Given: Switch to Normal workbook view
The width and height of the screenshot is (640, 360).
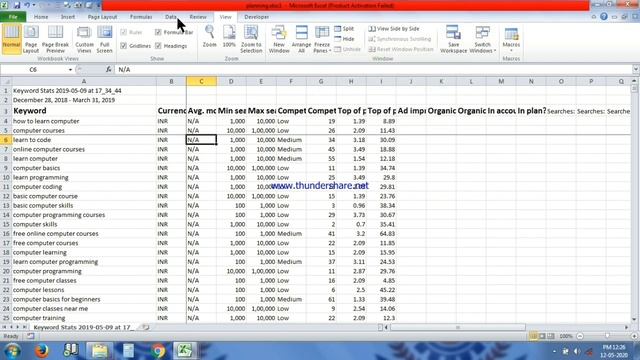Looking at the screenshot, I should pos(11,39).
